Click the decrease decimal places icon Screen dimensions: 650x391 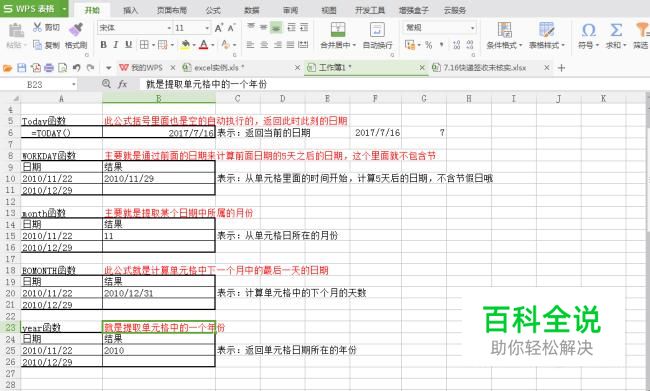[x=470, y=45]
